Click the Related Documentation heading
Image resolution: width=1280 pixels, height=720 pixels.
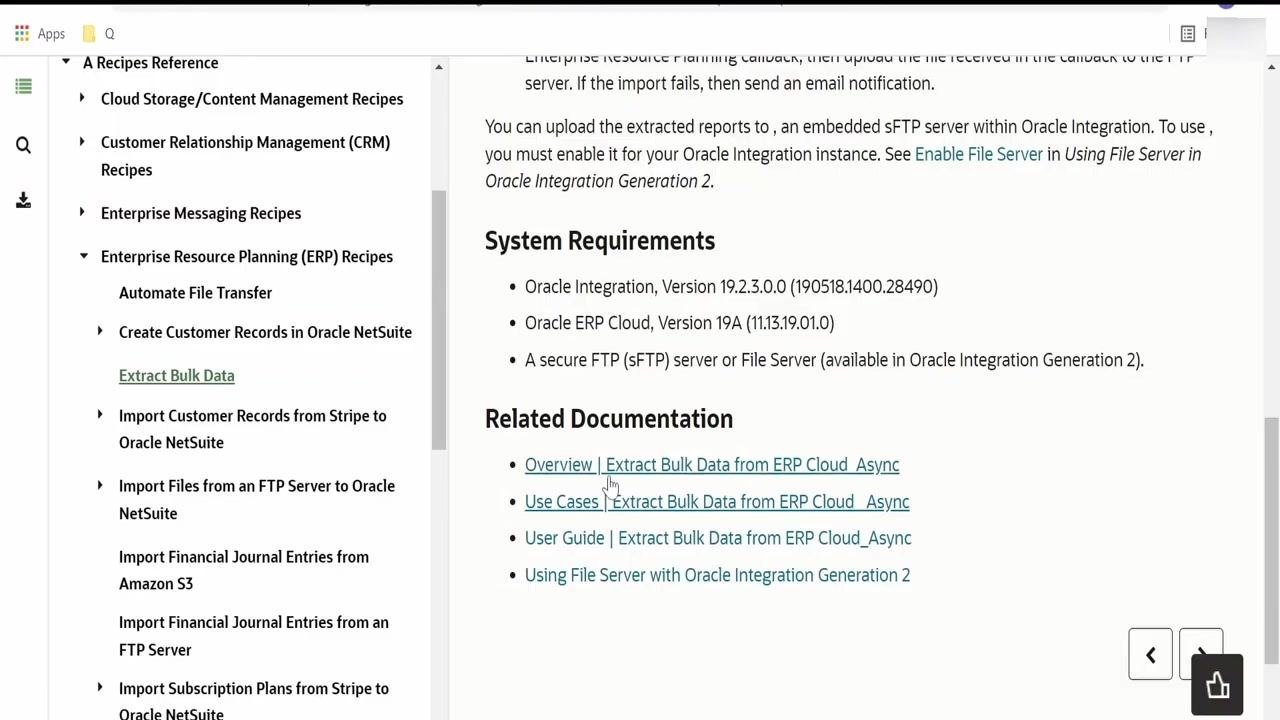point(609,419)
